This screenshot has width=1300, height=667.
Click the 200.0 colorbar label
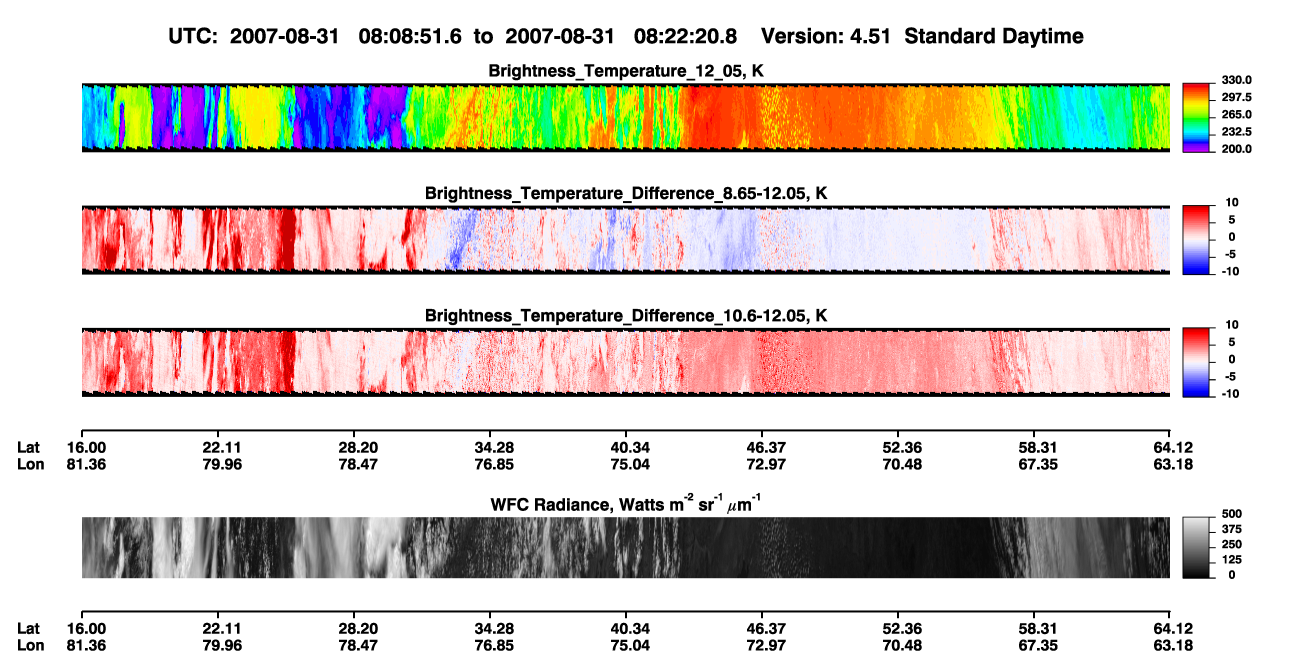click(x=1236, y=148)
